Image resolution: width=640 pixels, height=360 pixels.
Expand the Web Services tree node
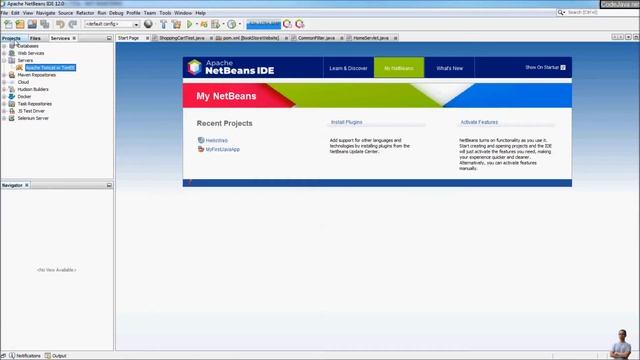point(4,53)
